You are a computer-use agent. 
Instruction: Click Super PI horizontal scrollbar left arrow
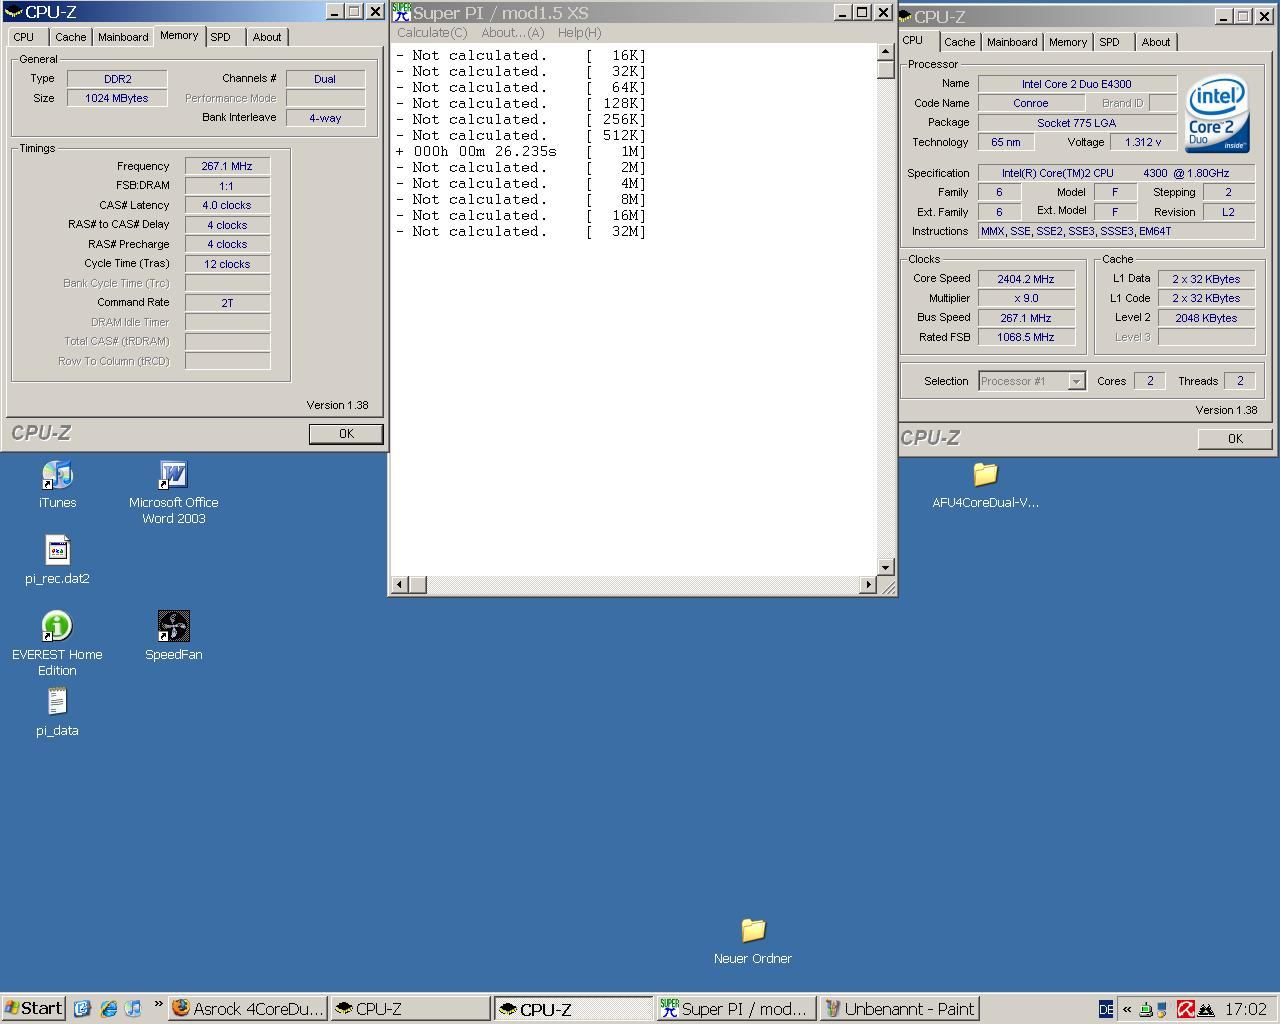(x=400, y=584)
